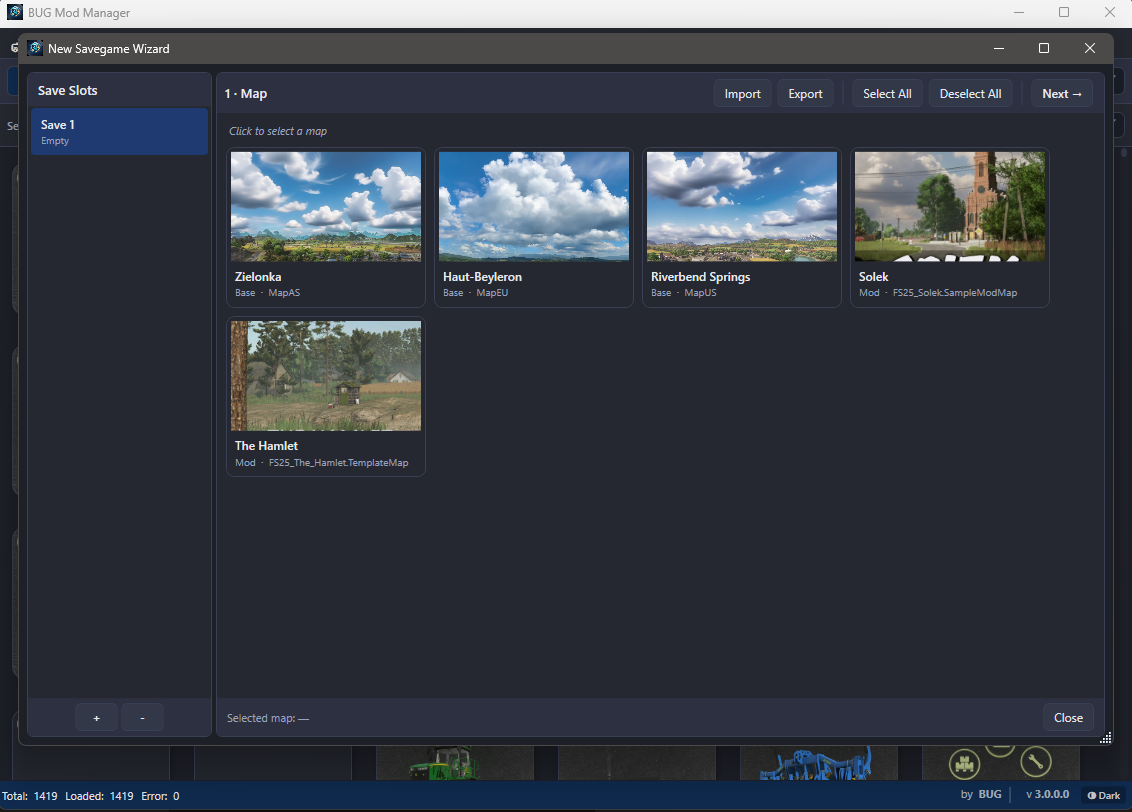Viewport: 1132px width, 812px height.
Task: Select the Solek mod map
Action: (949, 228)
